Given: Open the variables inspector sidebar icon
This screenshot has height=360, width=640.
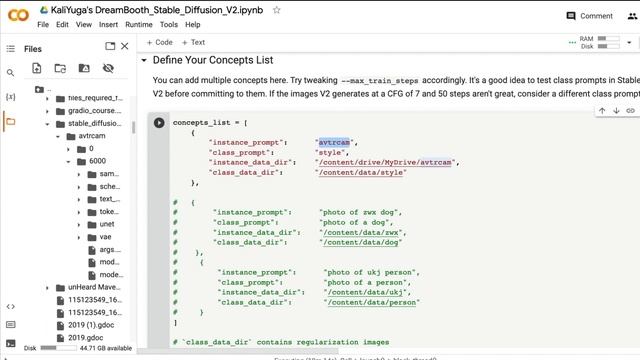Looking at the screenshot, I should coord(11,97).
